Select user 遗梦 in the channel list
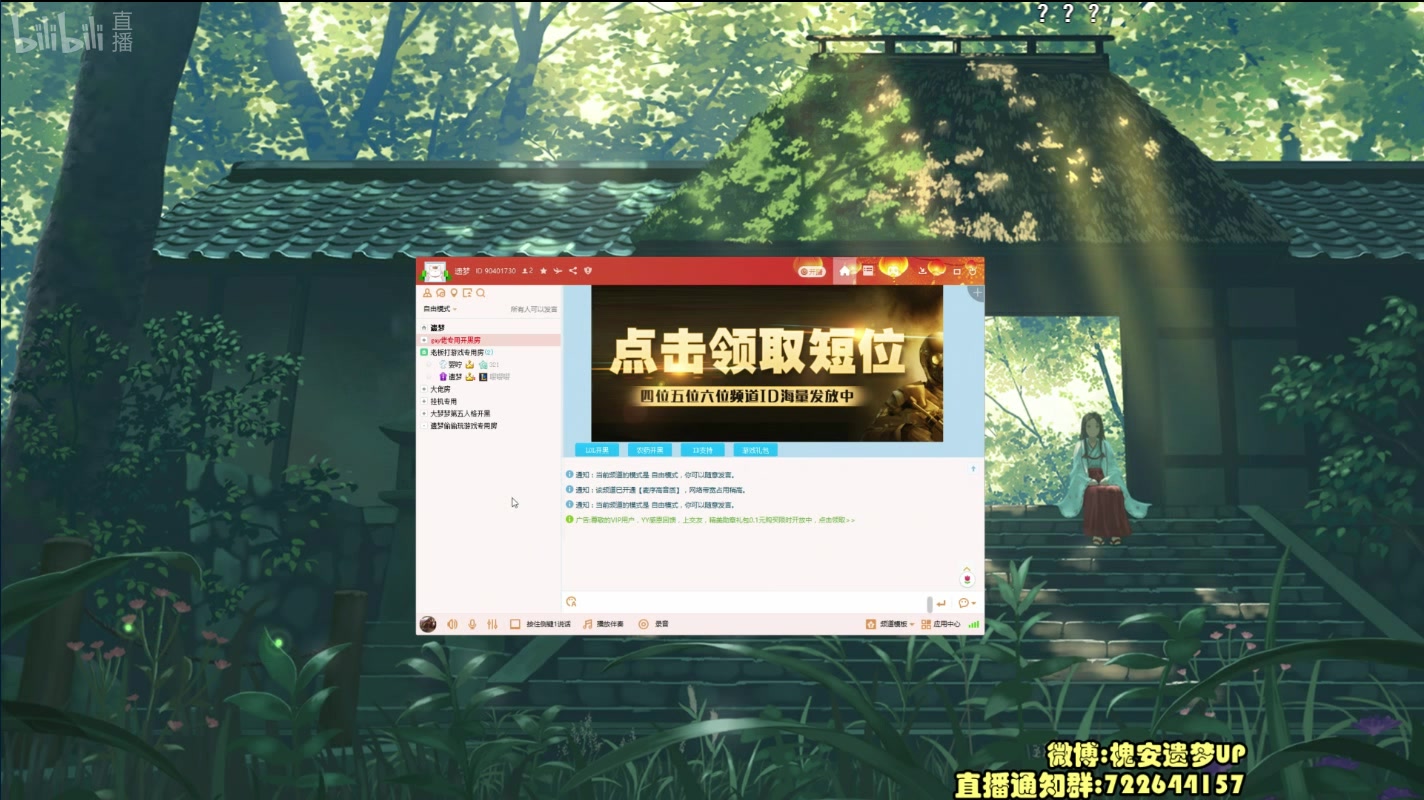 455,377
